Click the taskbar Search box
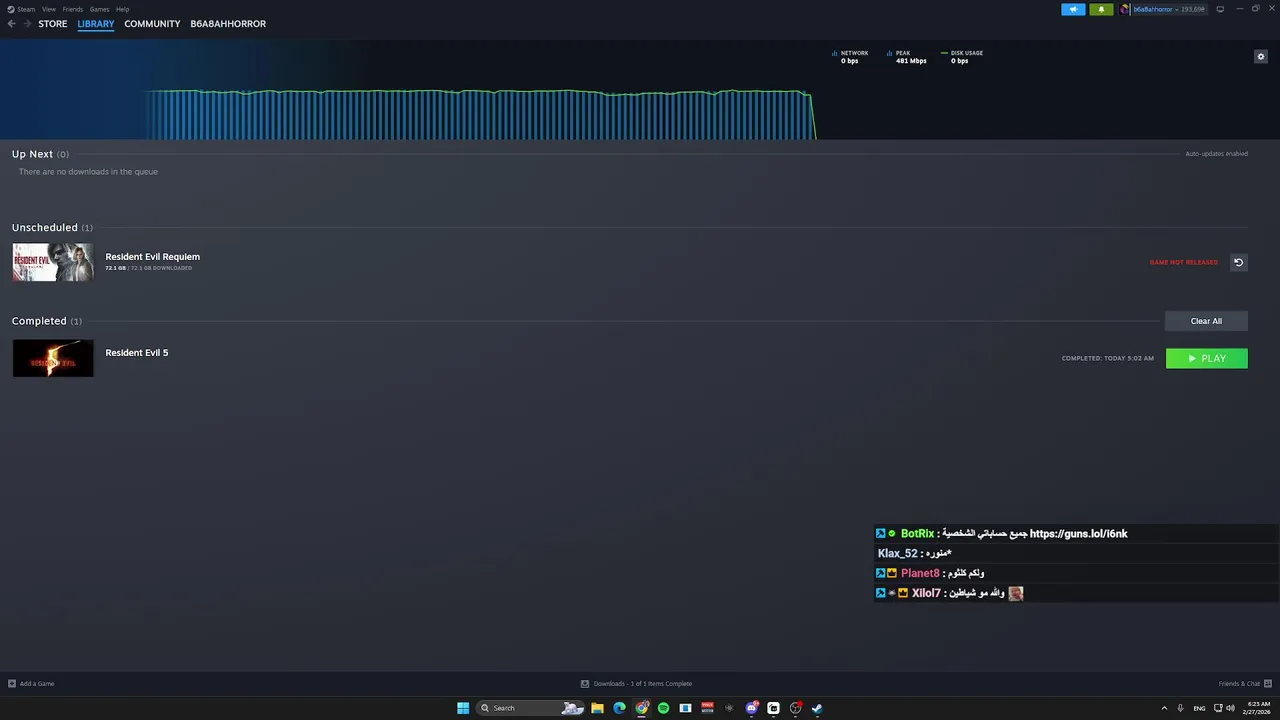Viewport: 1280px width, 720px height. [x=531, y=708]
